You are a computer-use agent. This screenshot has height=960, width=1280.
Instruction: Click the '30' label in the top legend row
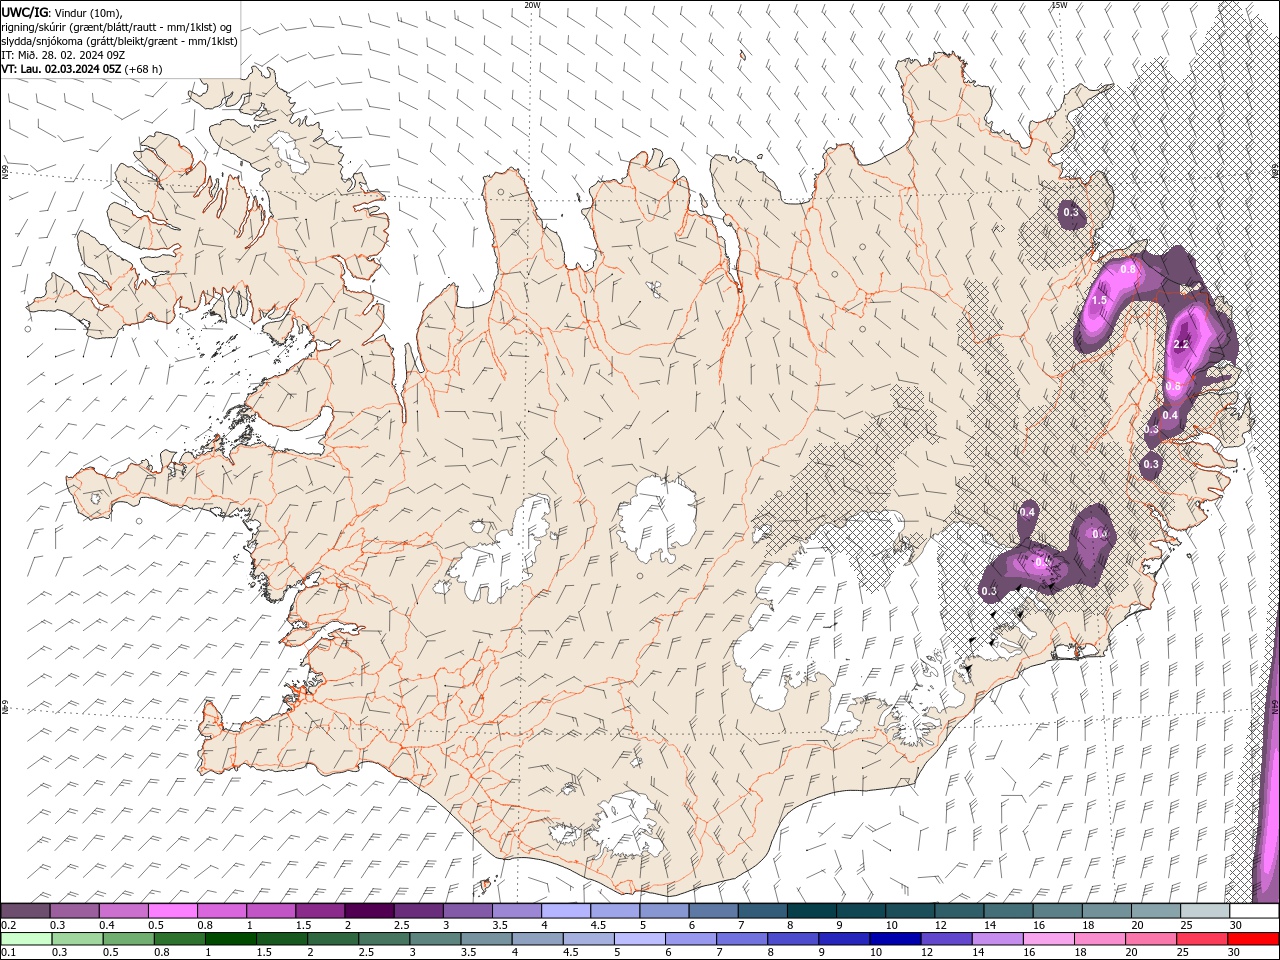1235,925
